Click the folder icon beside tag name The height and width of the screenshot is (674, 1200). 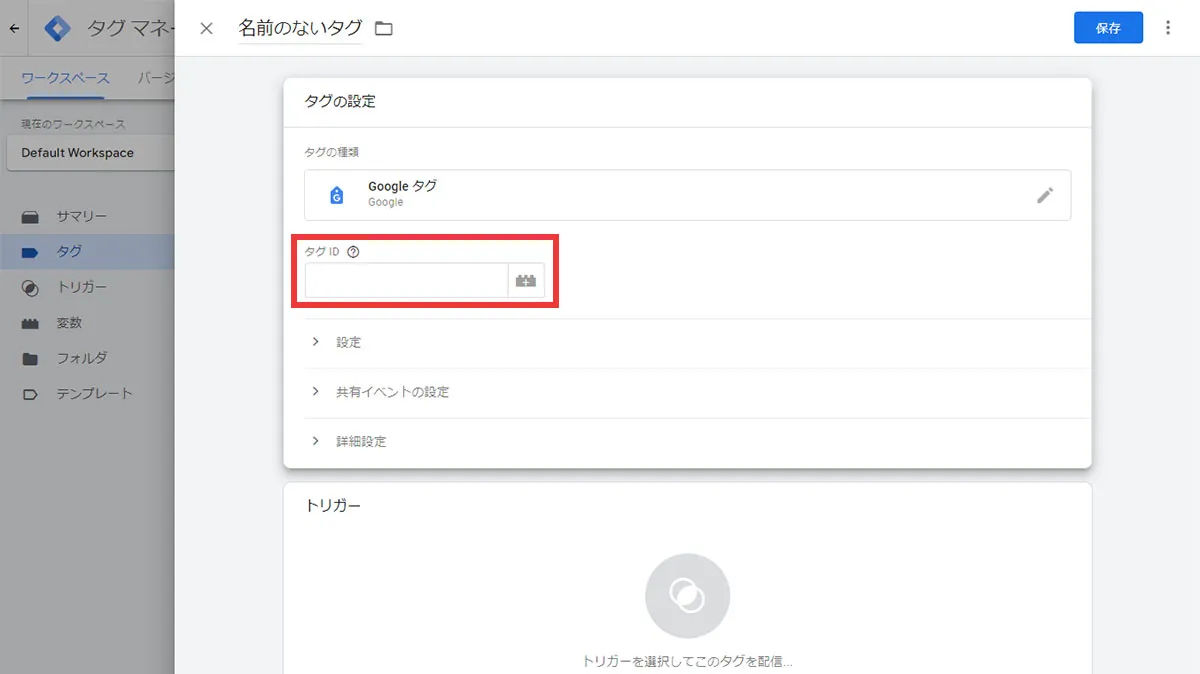click(x=383, y=29)
